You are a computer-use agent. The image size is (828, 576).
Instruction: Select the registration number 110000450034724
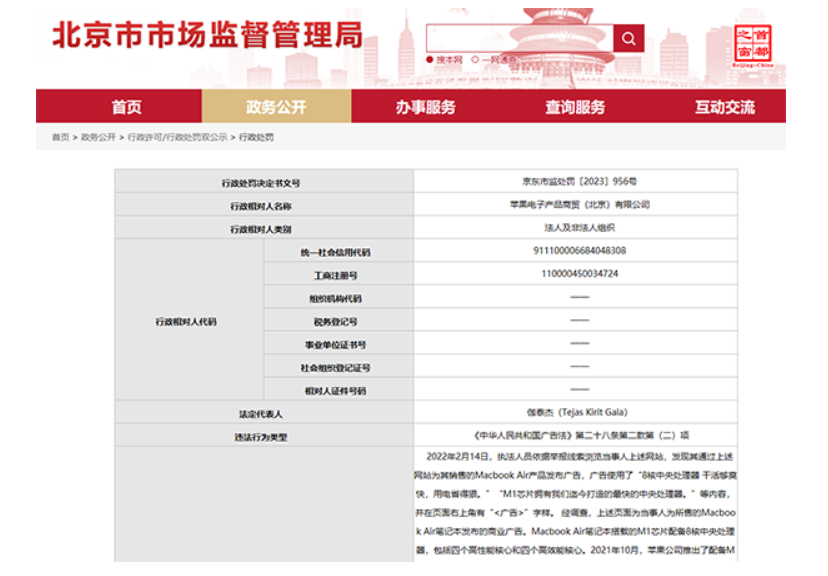pos(579,273)
